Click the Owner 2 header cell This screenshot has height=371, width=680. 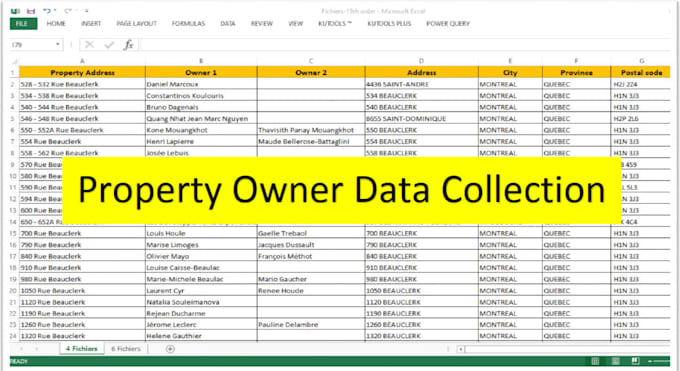pyautogui.click(x=311, y=72)
